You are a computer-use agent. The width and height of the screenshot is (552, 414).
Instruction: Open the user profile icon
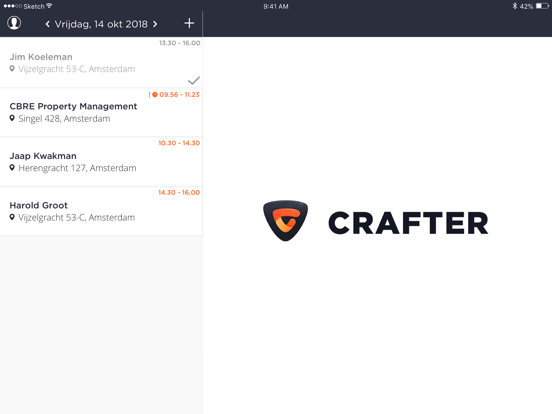coord(14,23)
